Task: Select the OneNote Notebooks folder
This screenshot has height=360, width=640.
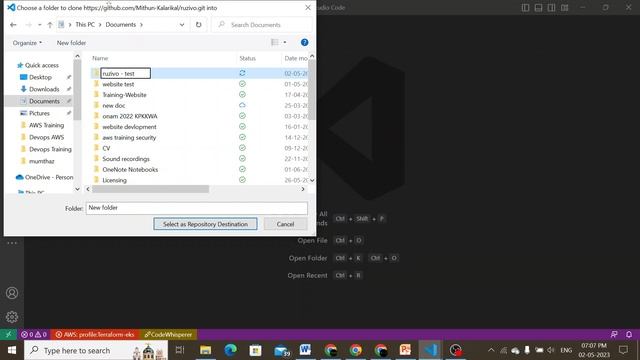Action: click(x=130, y=169)
